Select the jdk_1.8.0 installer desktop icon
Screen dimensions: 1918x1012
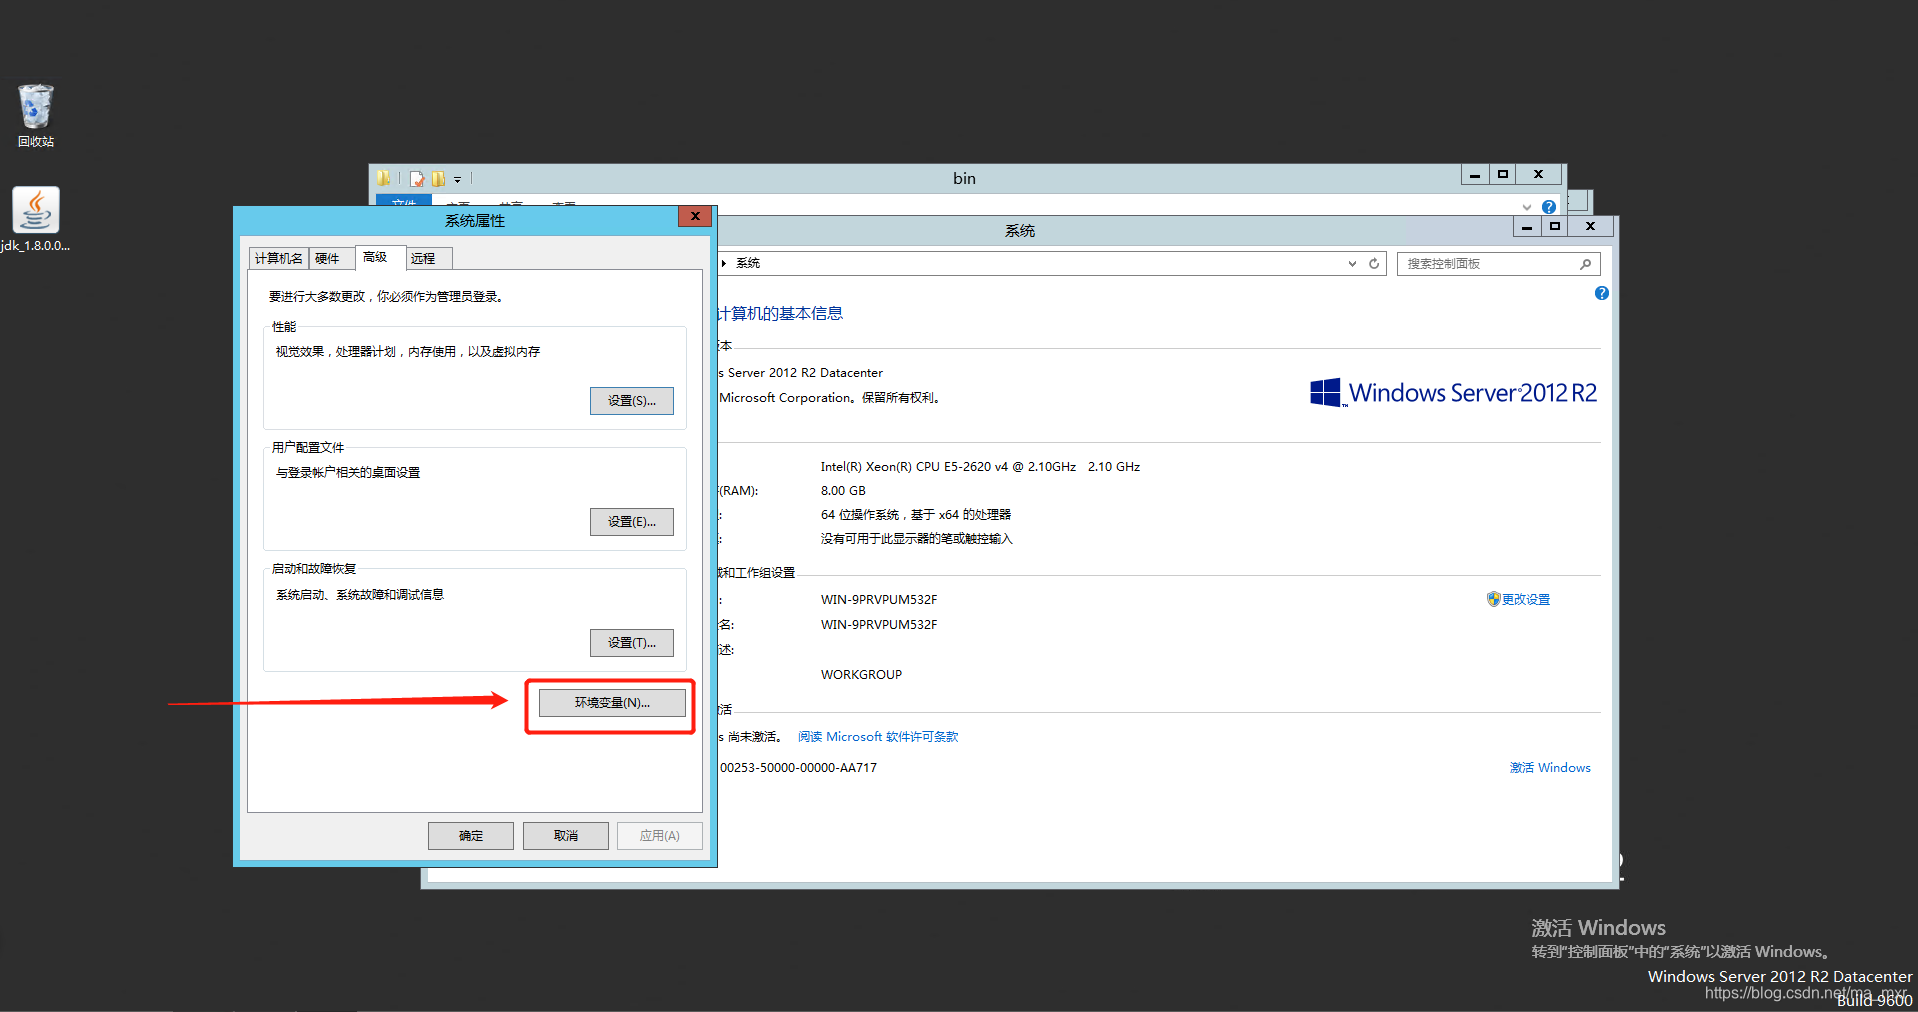tap(36, 219)
